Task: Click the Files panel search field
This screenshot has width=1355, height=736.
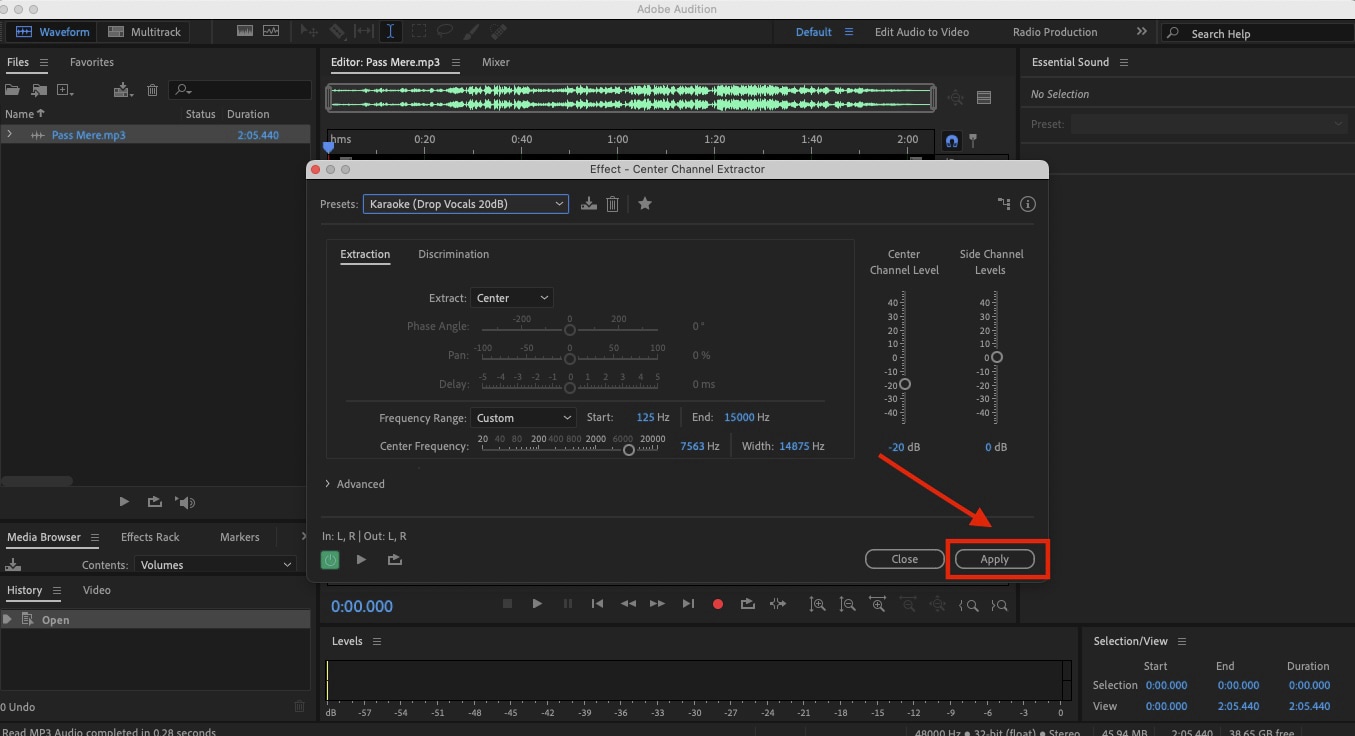Action: coord(240,90)
